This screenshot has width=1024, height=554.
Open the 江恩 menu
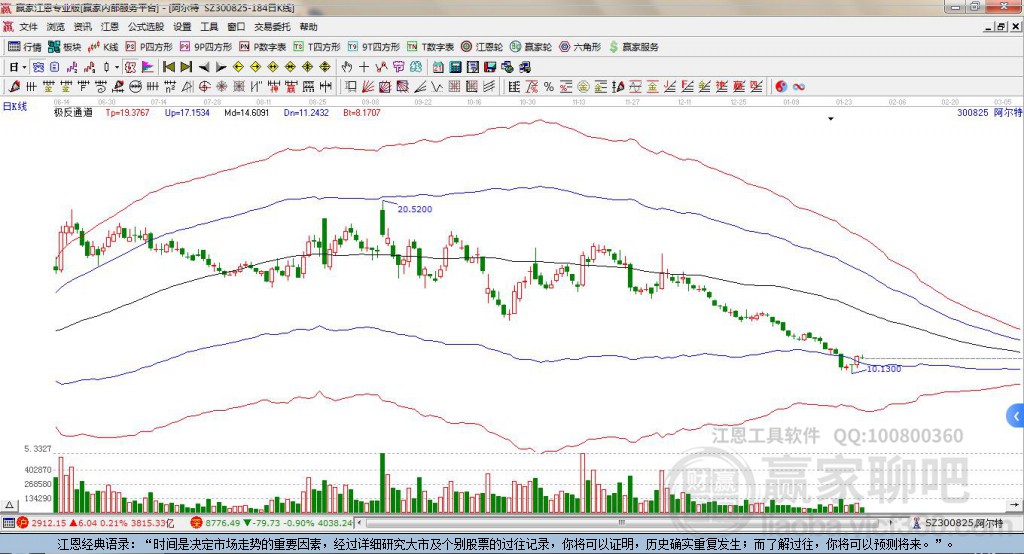(x=109, y=27)
